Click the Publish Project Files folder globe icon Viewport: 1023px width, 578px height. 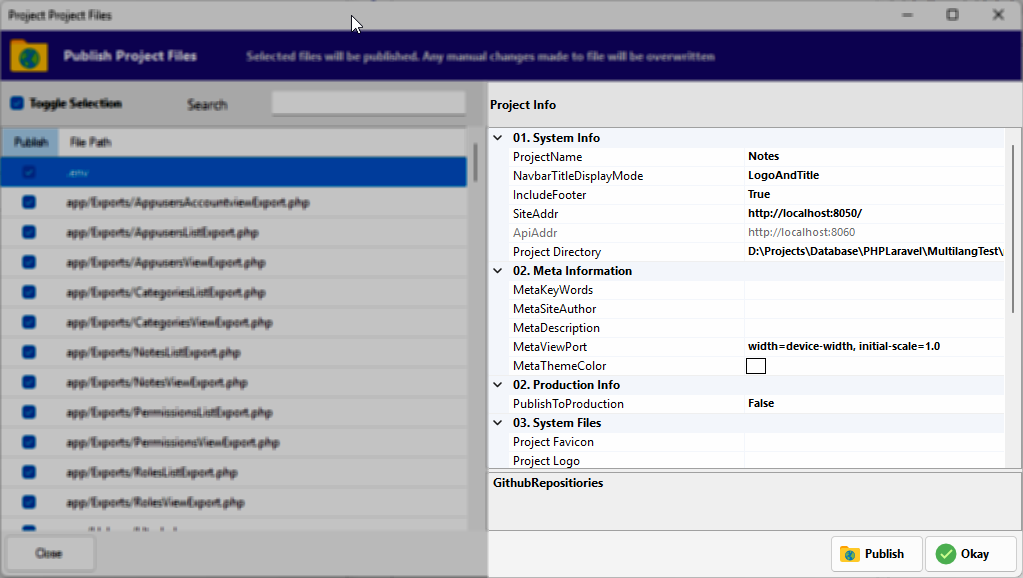coord(29,56)
